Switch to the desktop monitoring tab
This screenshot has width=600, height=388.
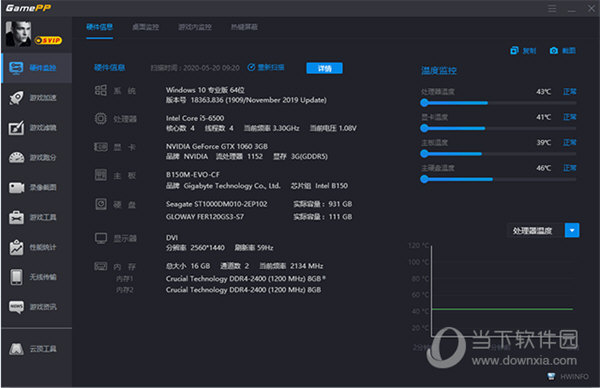(145, 27)
